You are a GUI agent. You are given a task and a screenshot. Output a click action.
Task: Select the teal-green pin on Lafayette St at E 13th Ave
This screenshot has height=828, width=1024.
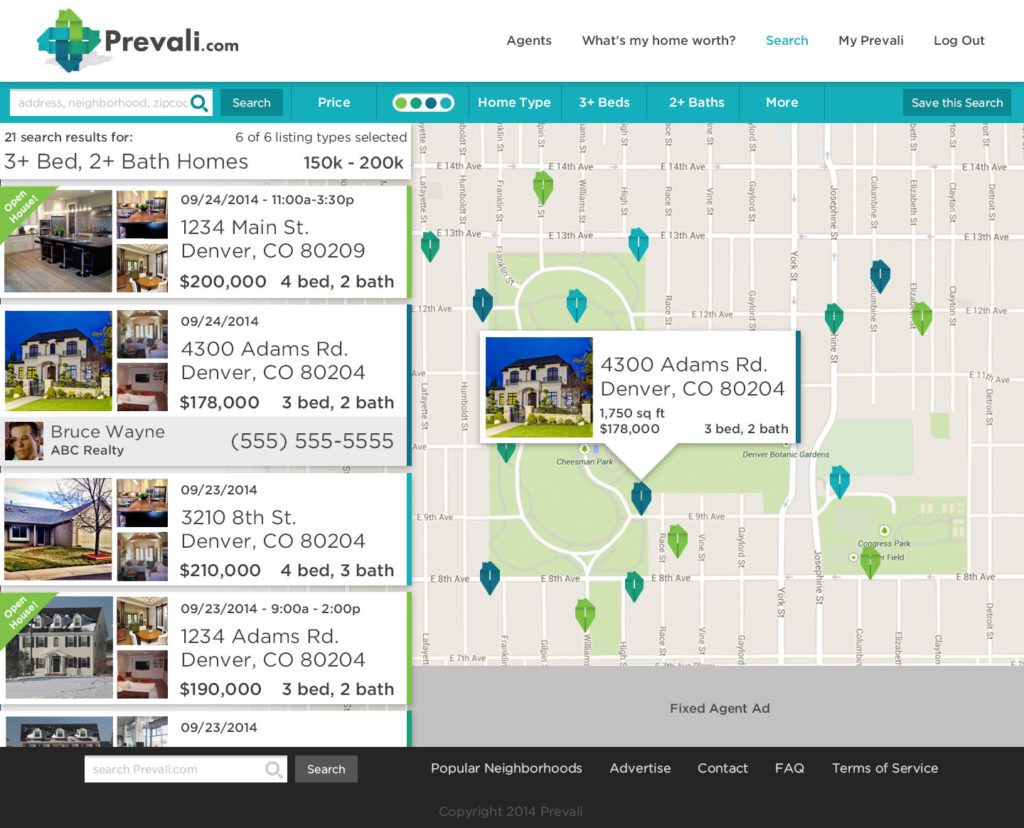[x=430, y=247]
